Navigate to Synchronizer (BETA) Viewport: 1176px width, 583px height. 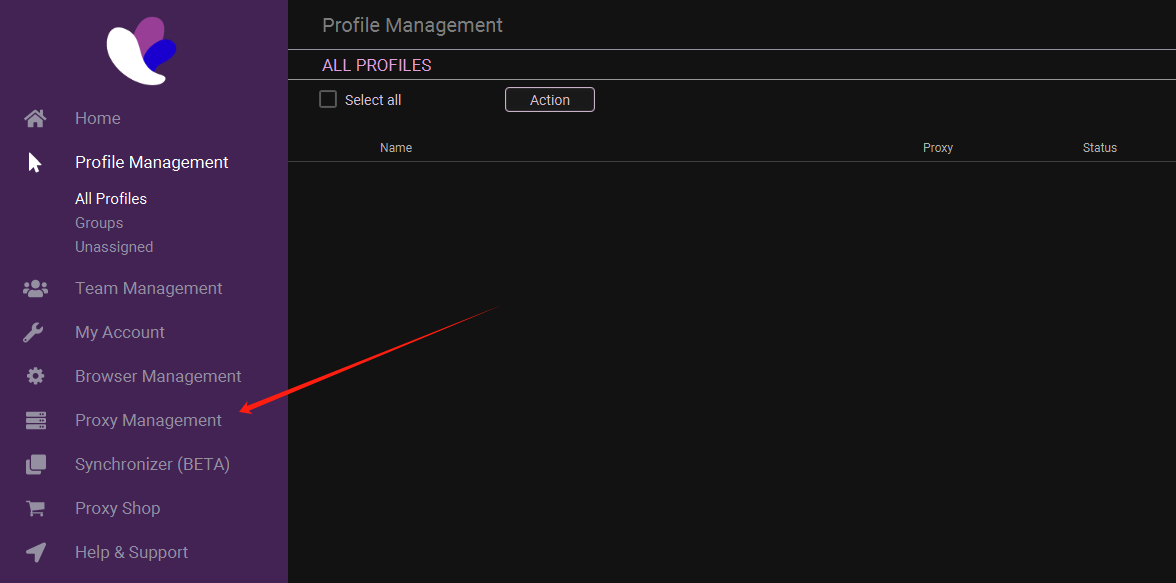coord(152,465)
